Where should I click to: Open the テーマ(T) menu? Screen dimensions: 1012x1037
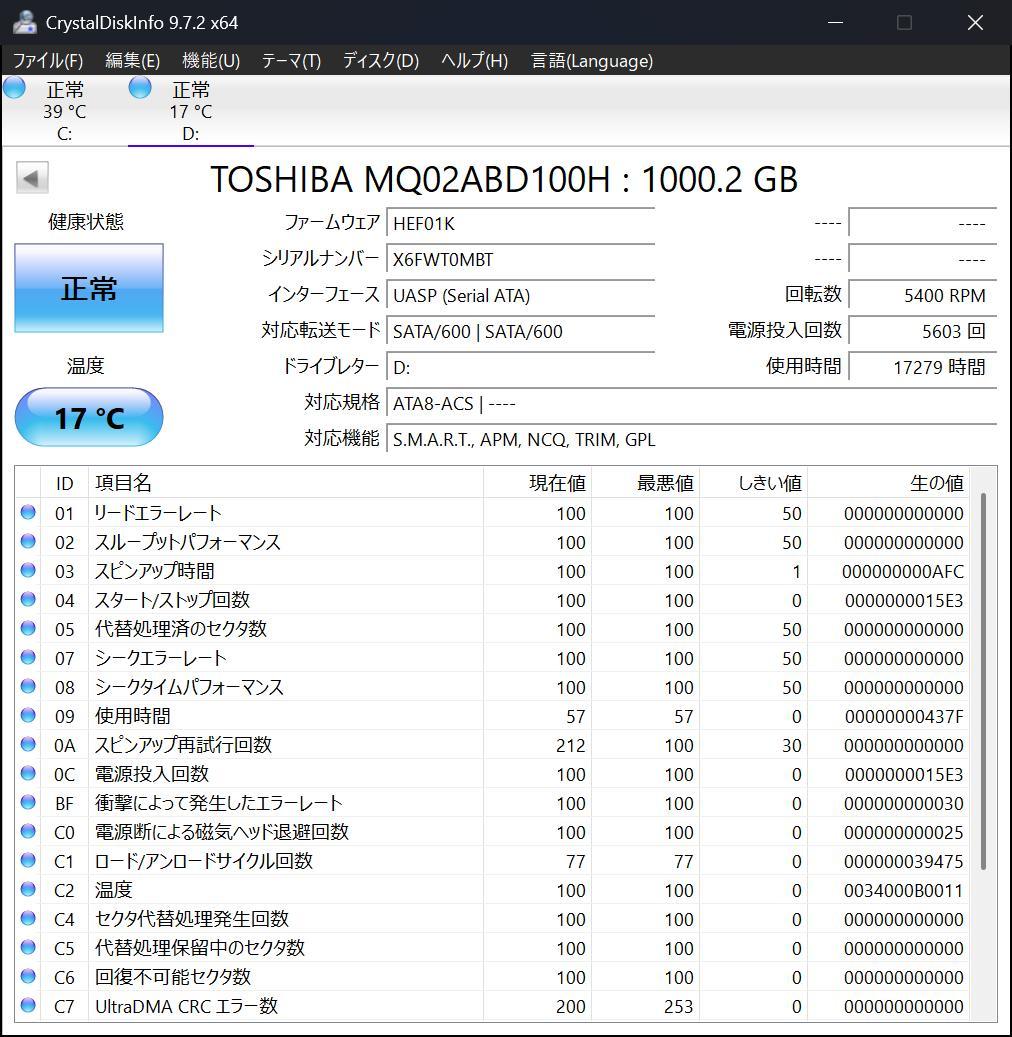pos(291,61)
